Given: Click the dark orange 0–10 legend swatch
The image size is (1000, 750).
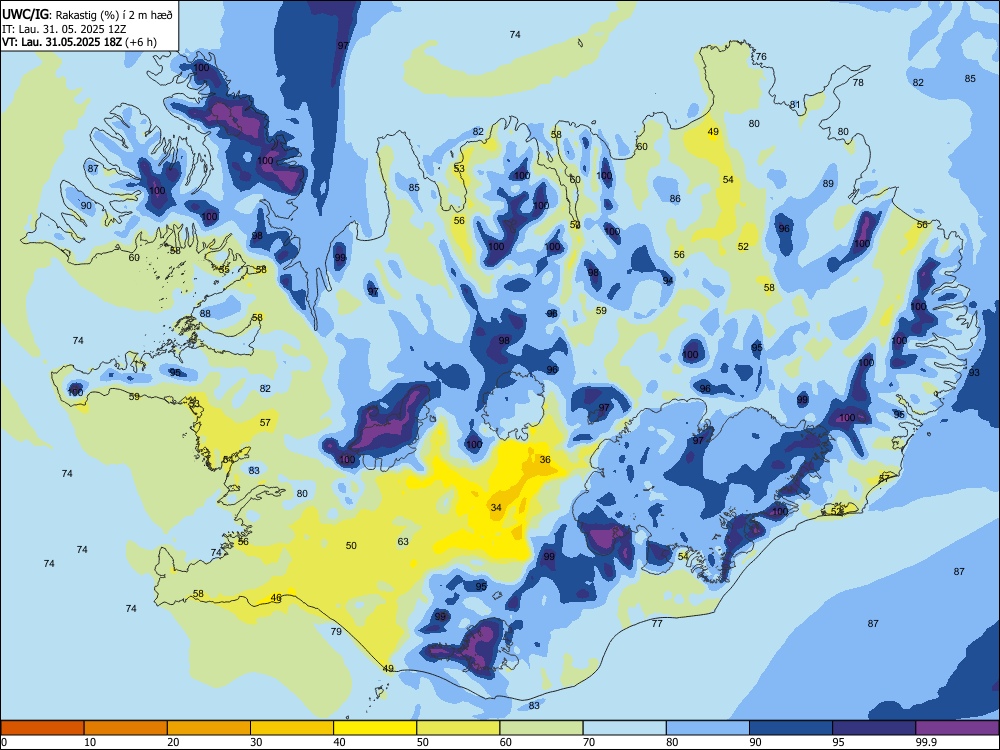Looking at the screenshot, I should [43, 728].
